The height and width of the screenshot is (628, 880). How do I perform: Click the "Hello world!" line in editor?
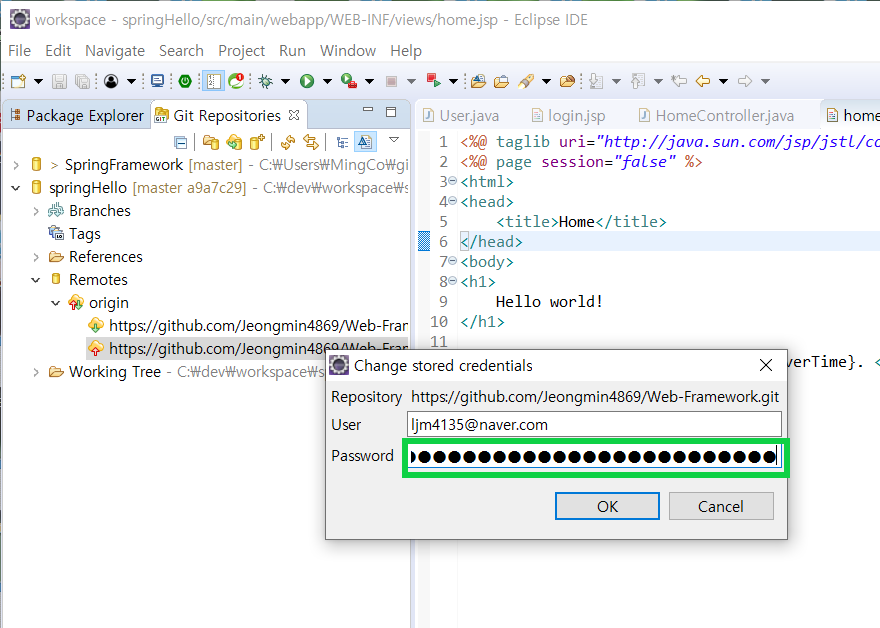coord(549,302)
